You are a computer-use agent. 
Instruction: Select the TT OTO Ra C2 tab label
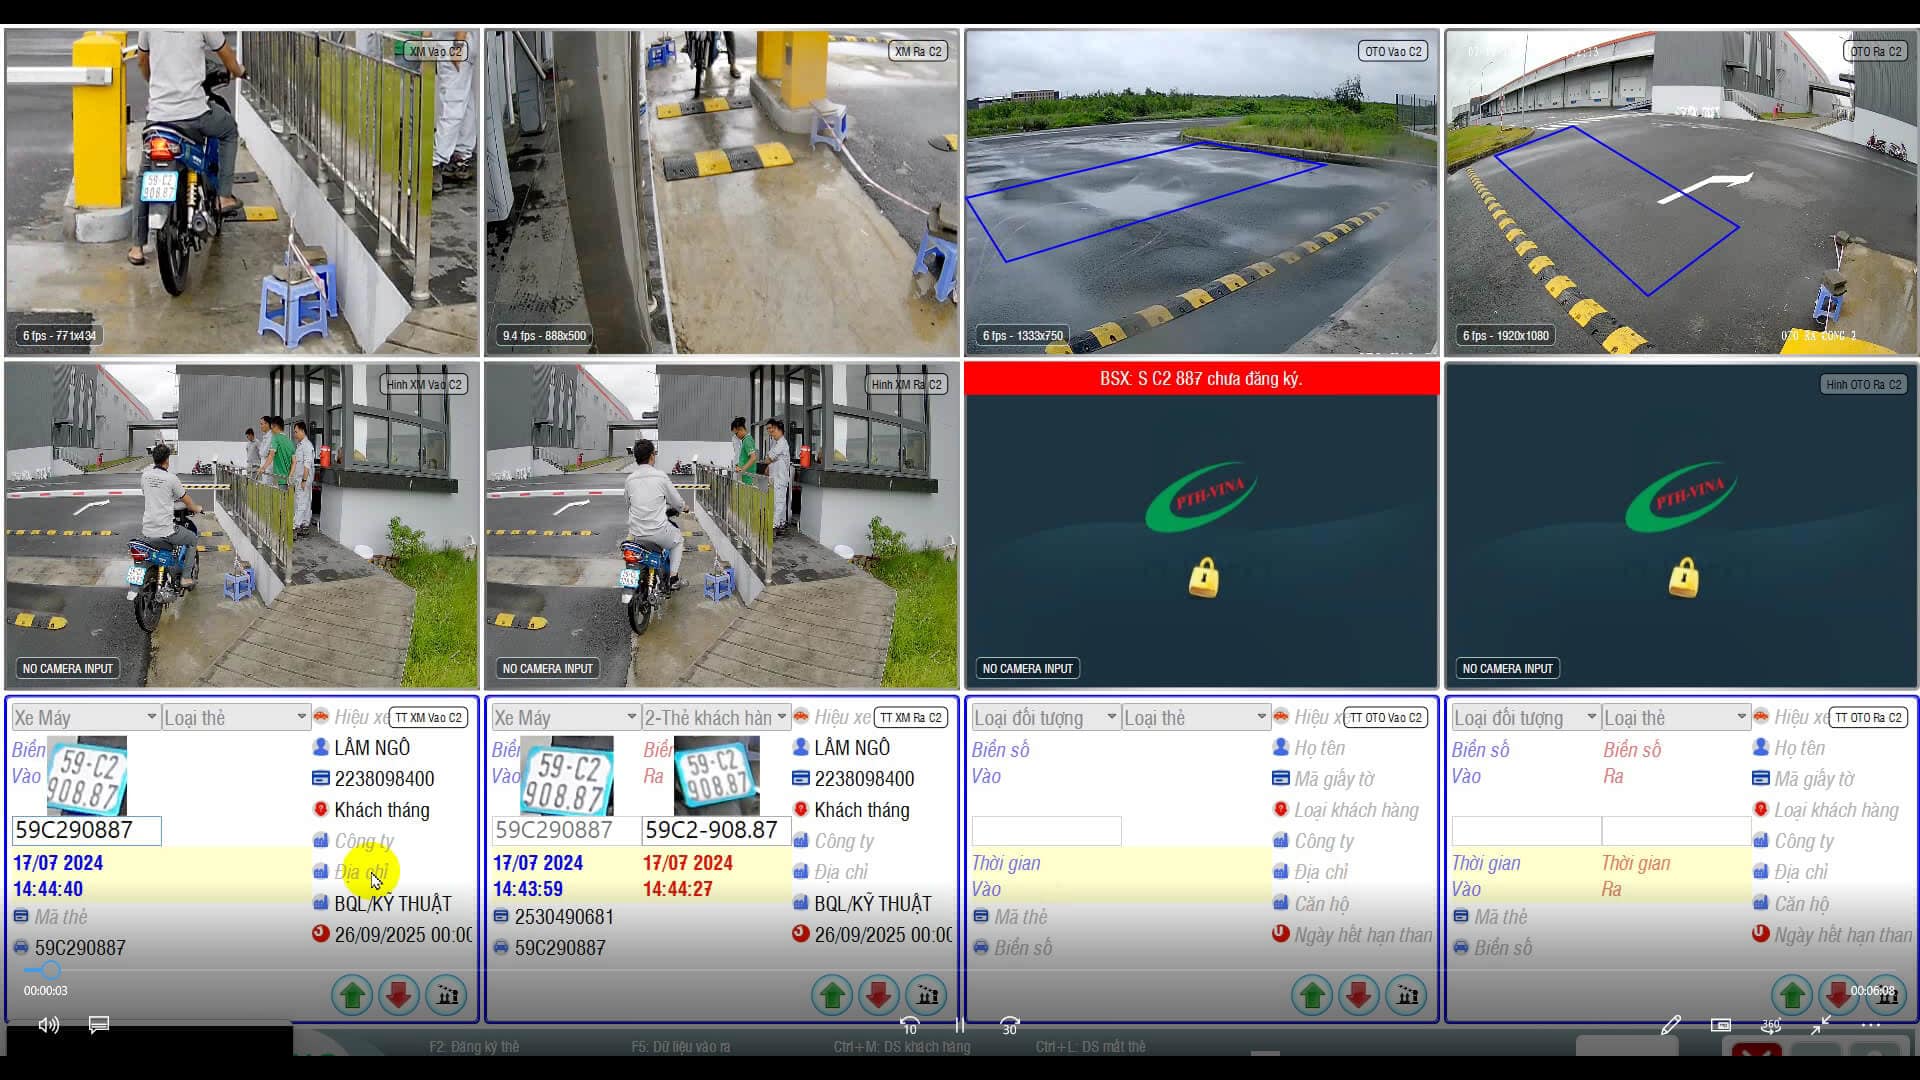pos(1868,717)
